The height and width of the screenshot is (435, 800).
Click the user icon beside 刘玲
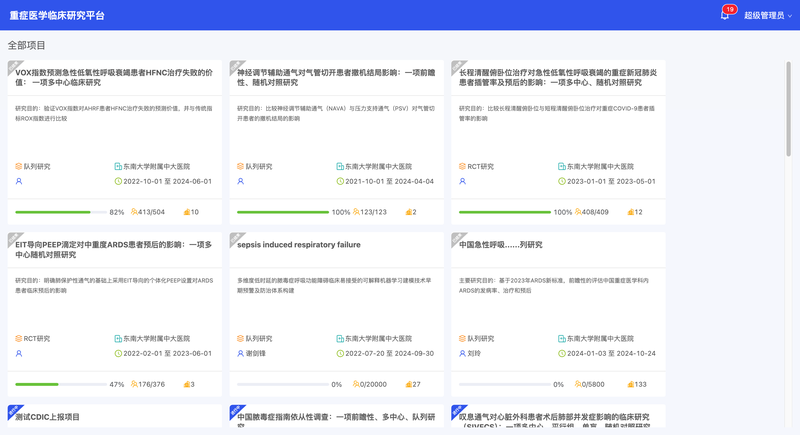(463, 353)
